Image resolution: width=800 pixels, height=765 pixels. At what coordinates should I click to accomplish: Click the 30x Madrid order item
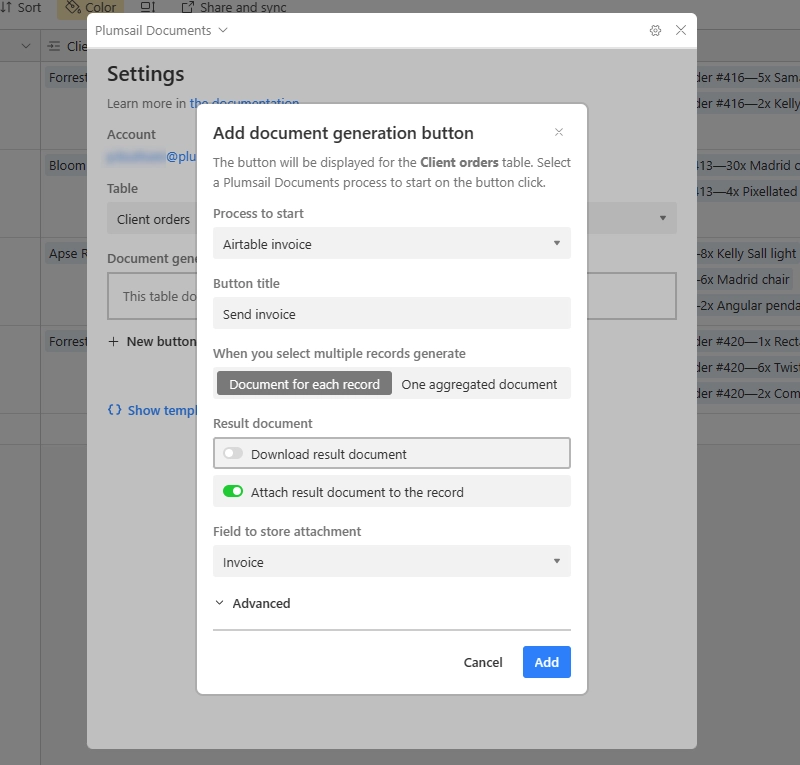748,166
